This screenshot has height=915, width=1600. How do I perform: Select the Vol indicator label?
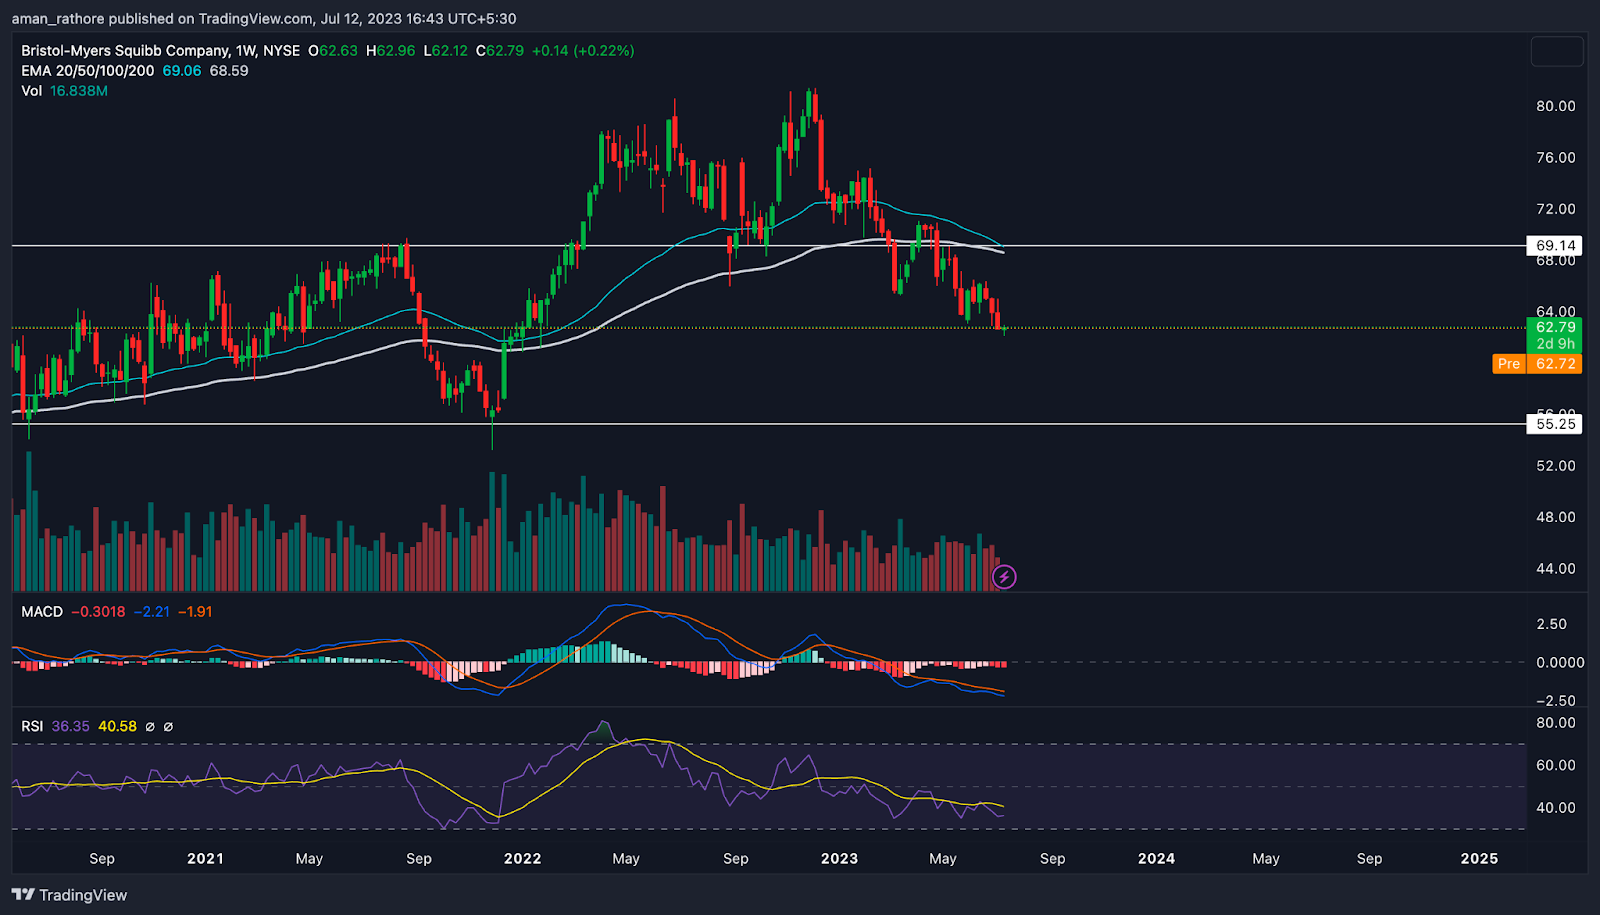32,90
